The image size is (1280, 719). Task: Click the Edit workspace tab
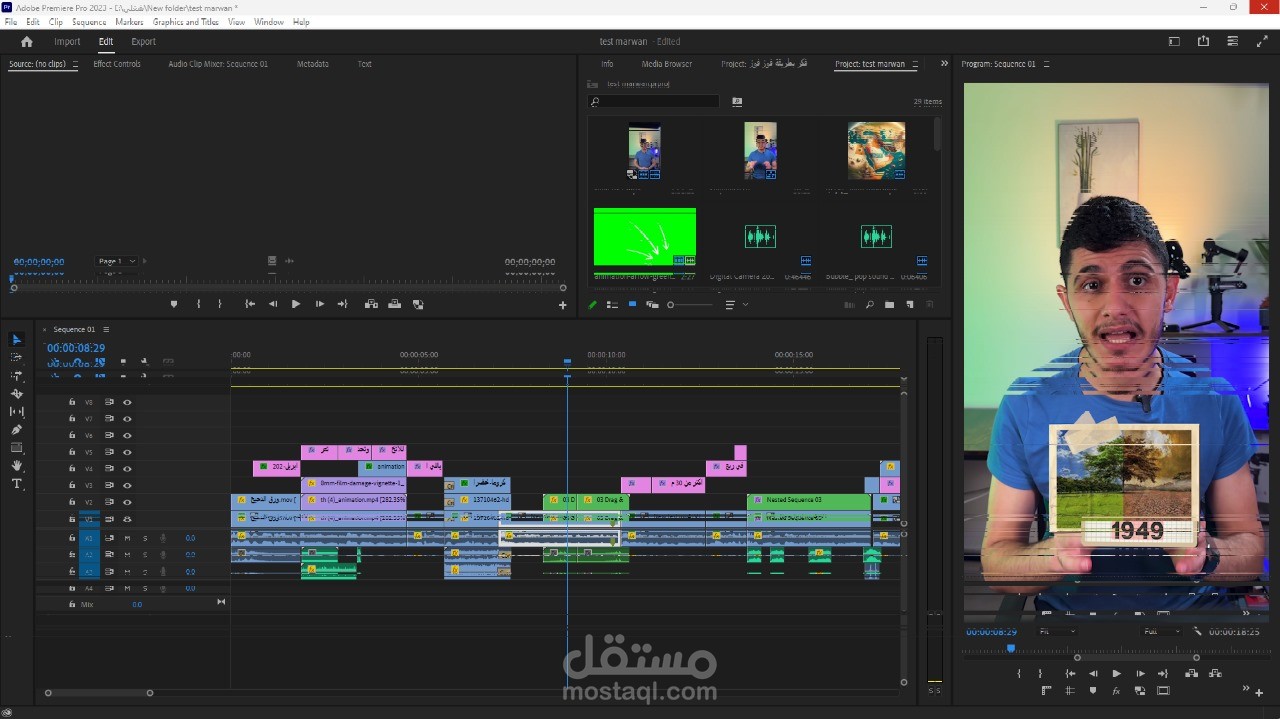click(106, 42)
